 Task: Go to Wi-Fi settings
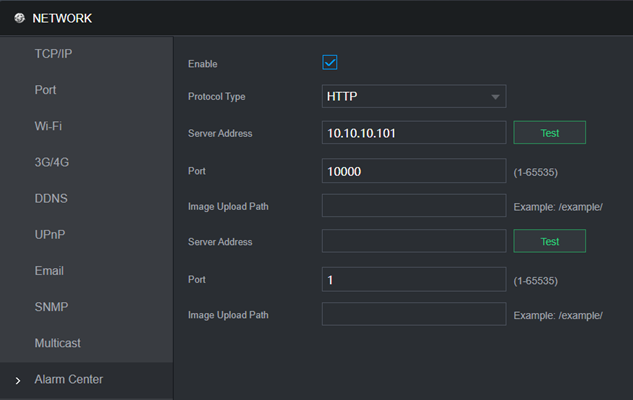(47, 126)
